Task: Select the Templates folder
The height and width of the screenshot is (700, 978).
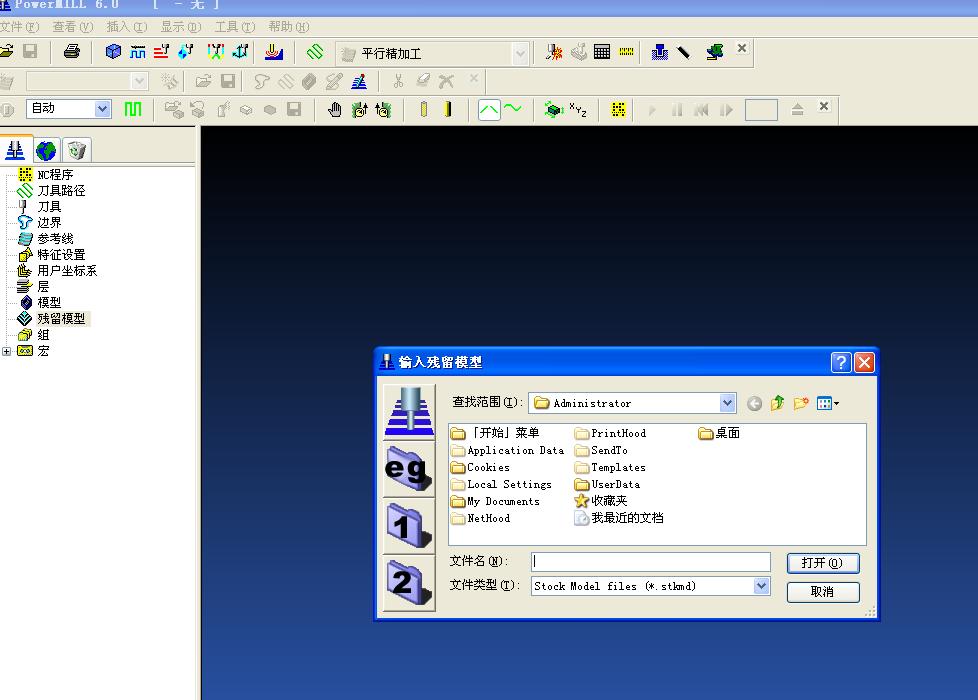Action: (610, 467)
